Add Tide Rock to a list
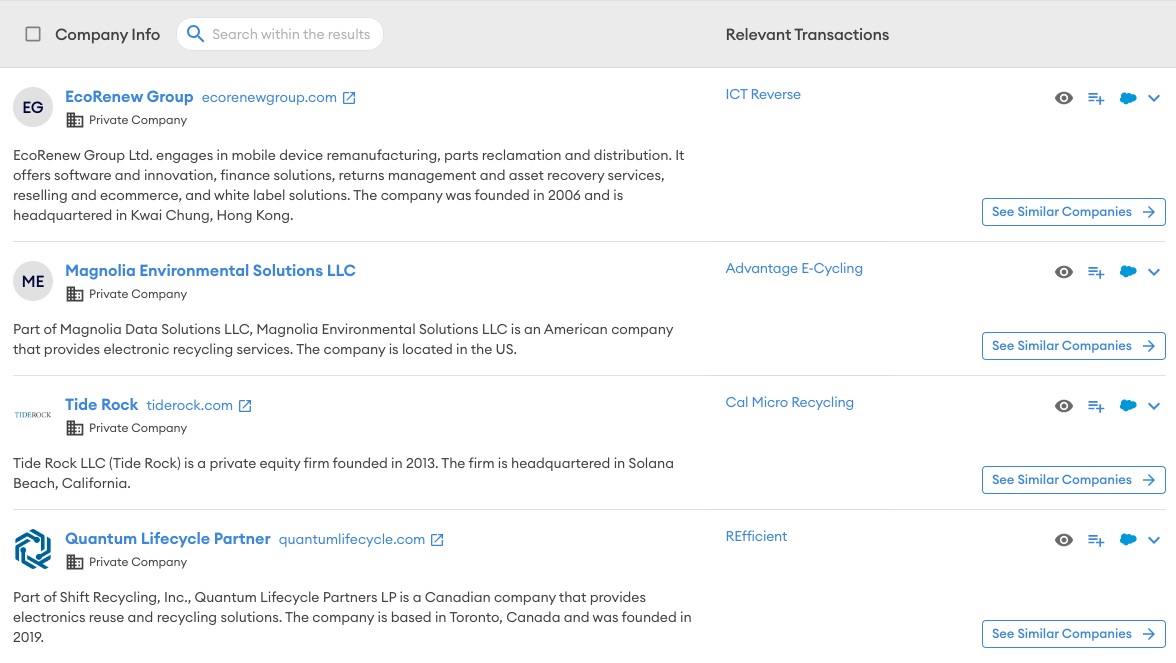This screenshot has width=1176, height=663. [x=1096, y=406]
